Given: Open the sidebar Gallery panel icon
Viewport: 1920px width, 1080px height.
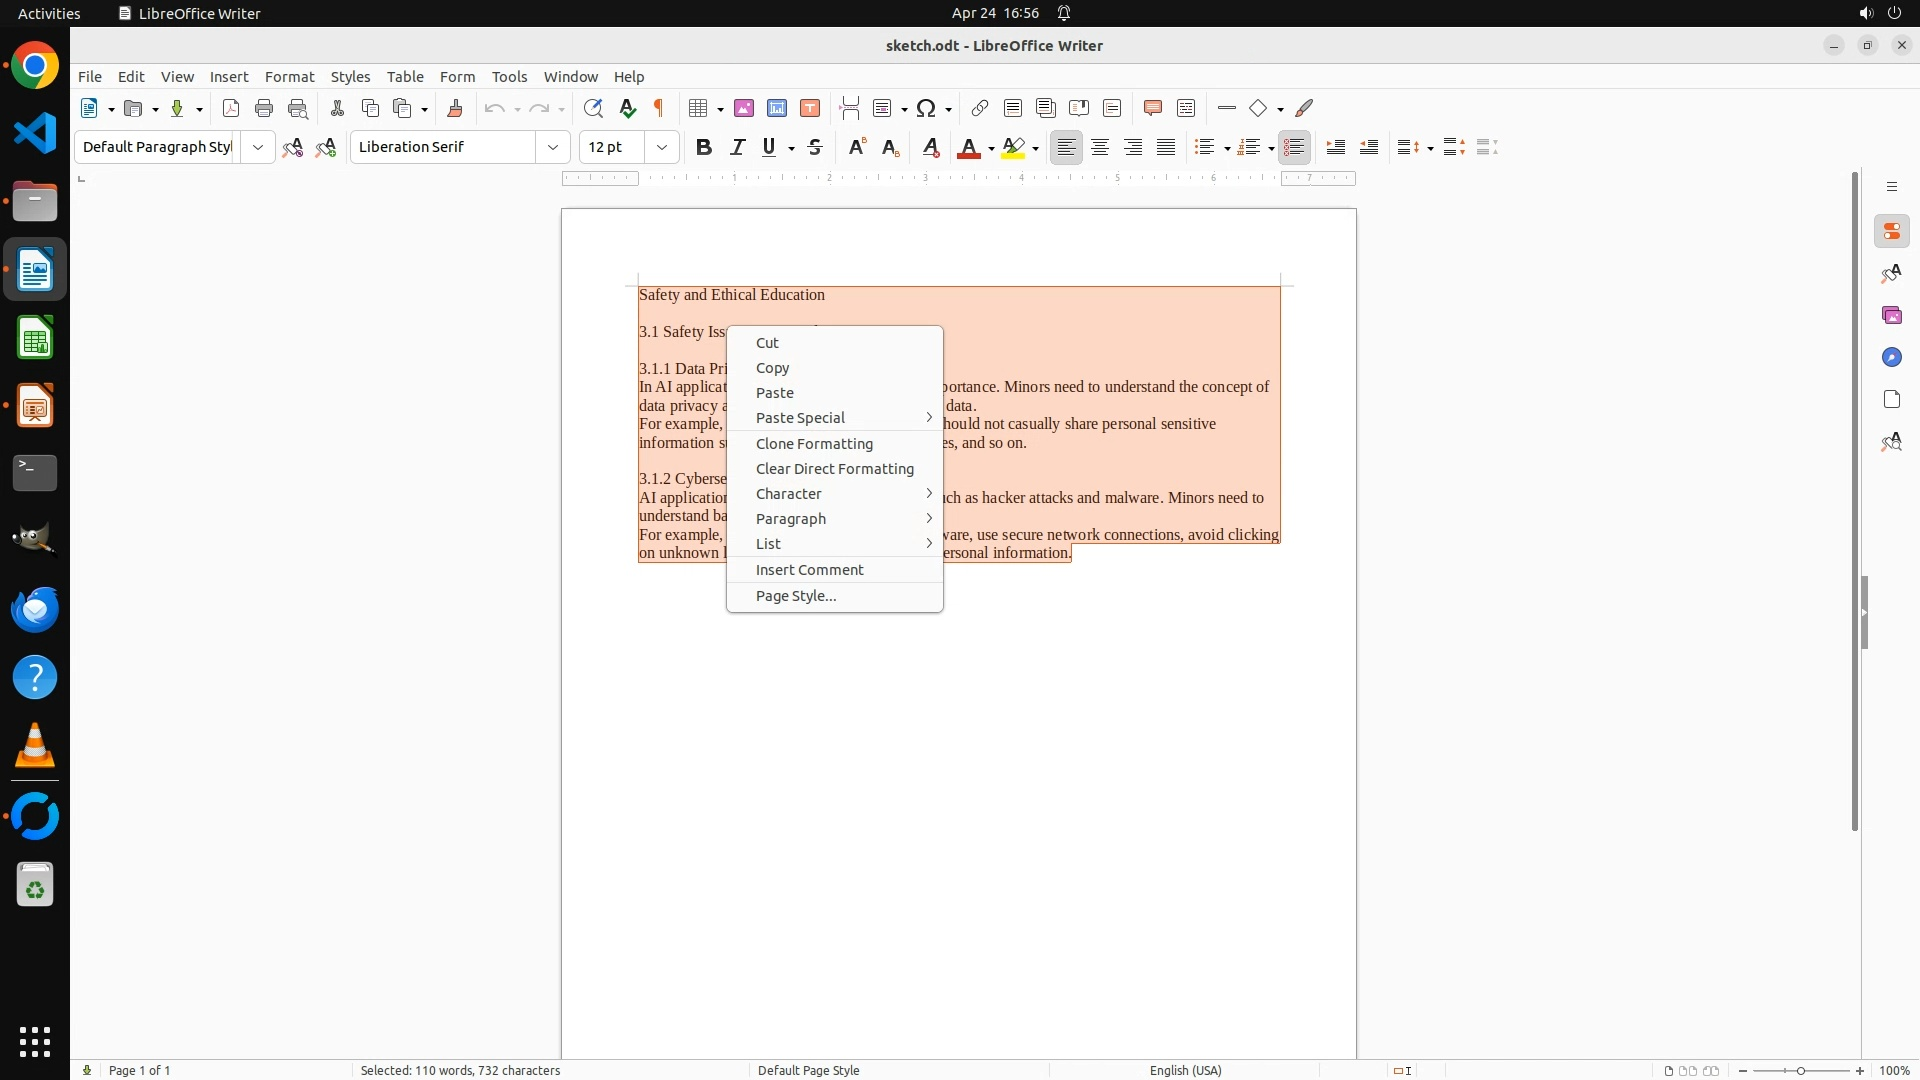Looking at the screenshot, I should 1891,316.
